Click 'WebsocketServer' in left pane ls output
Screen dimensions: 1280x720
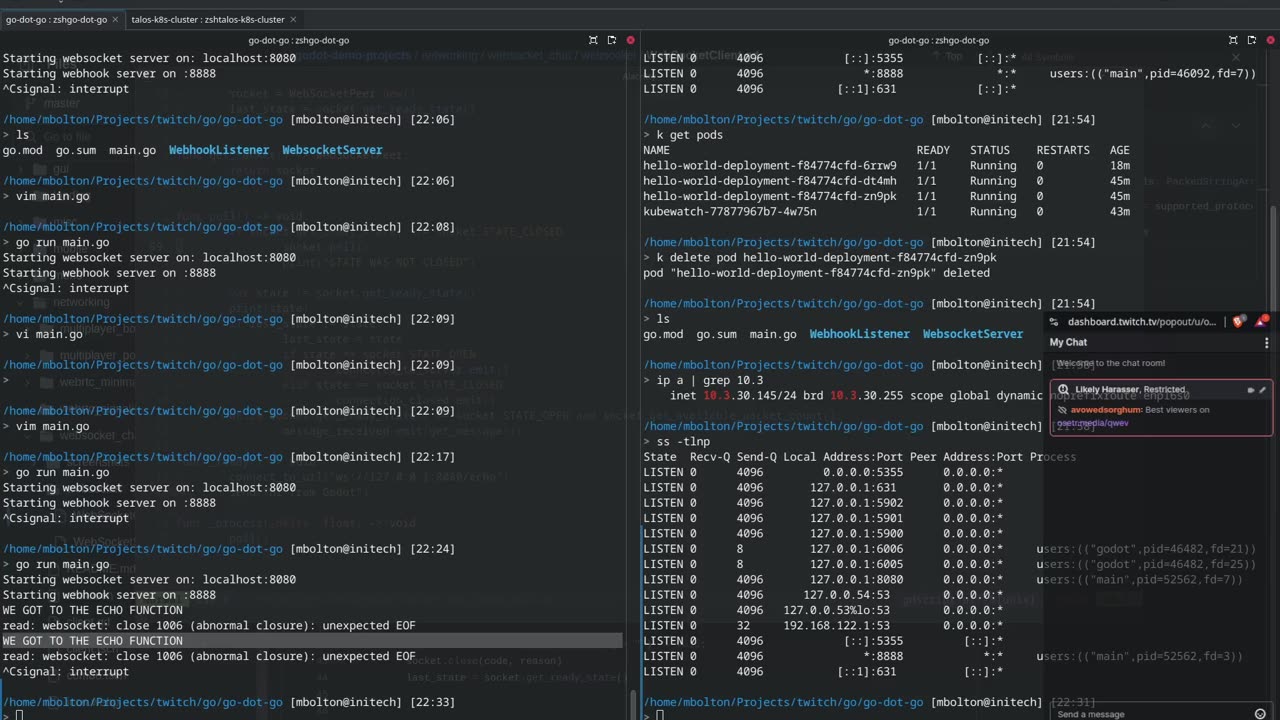click(332, 150)
